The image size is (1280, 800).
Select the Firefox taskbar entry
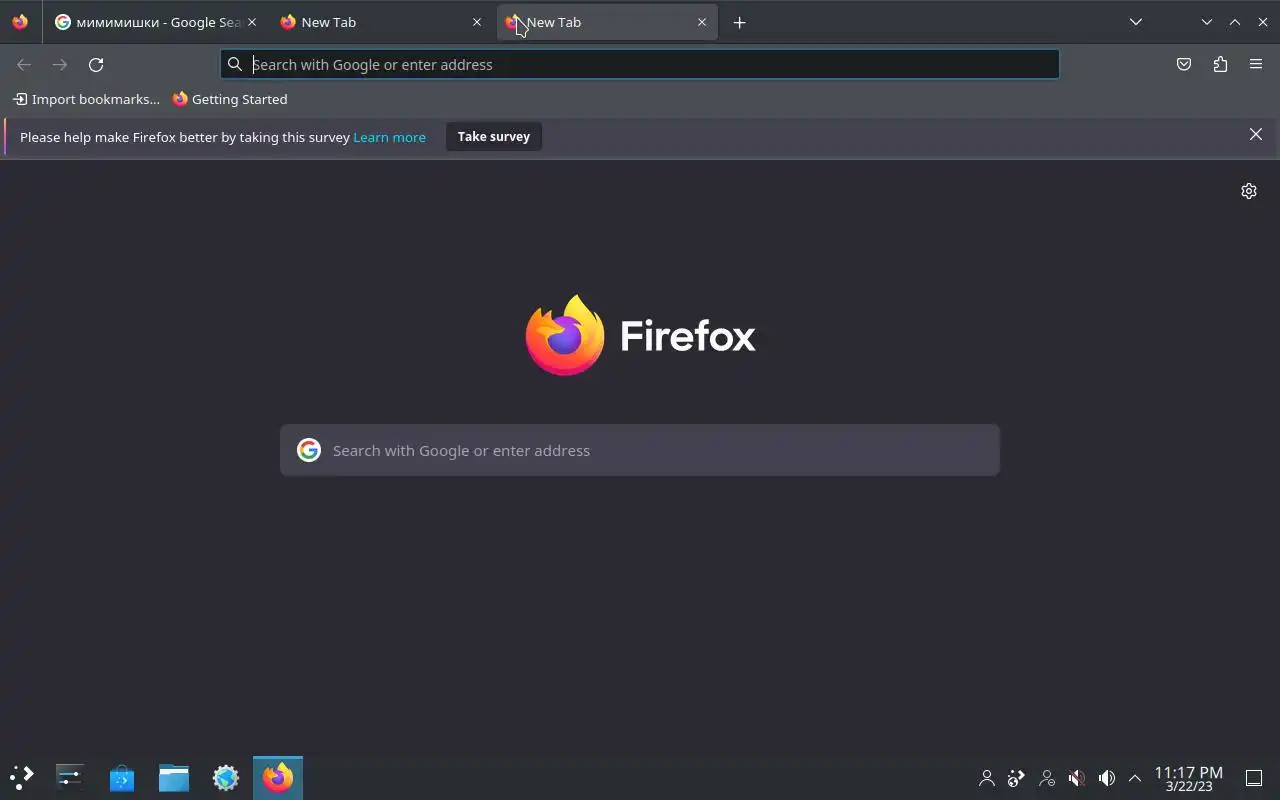click(x=278, y=777)
